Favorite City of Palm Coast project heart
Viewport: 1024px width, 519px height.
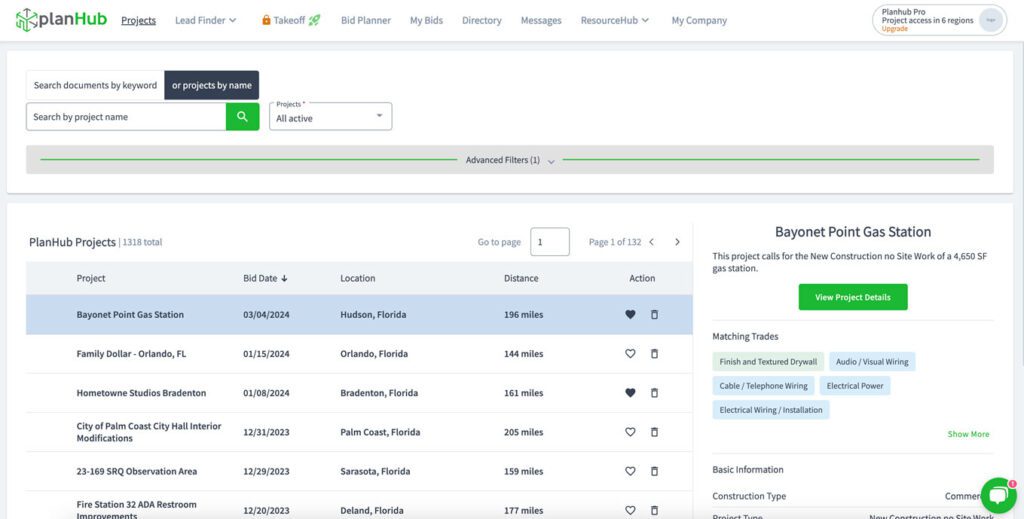630,432
